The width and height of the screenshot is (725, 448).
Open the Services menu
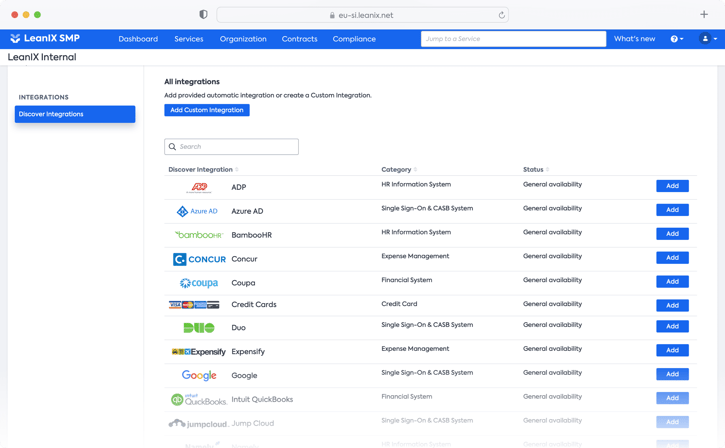(189, 39)
